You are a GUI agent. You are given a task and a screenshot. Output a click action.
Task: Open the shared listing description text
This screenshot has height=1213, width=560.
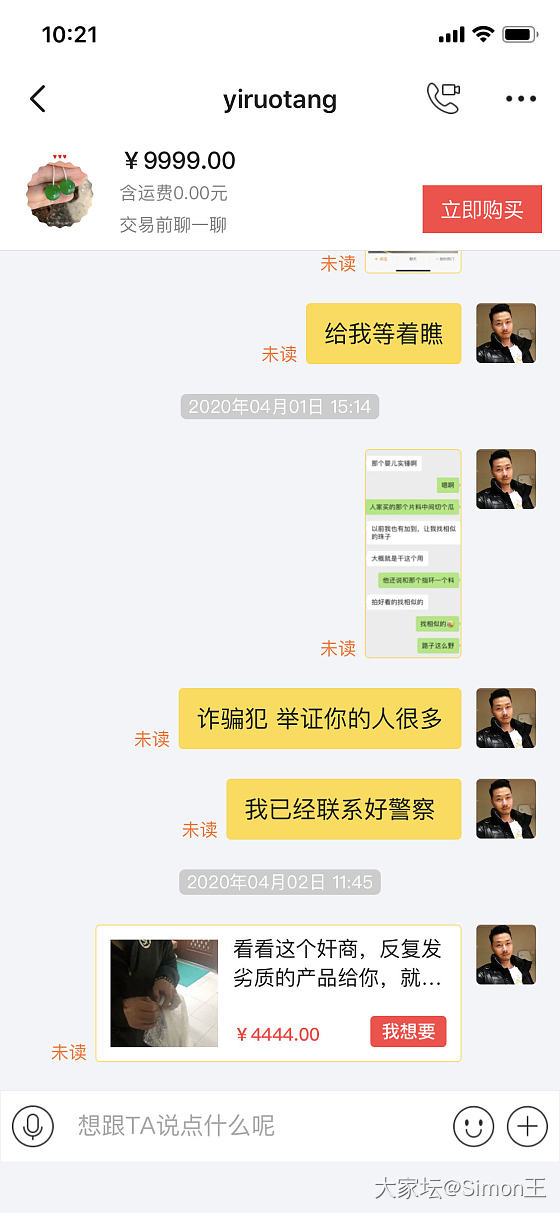point(338,963)
